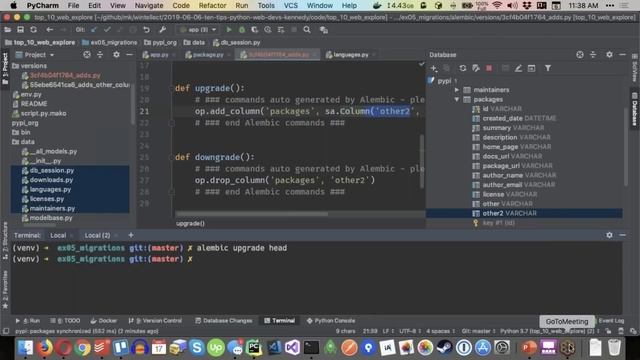
Task: Switch to the Local (2) terminal tab
Action: click(98, 235)
